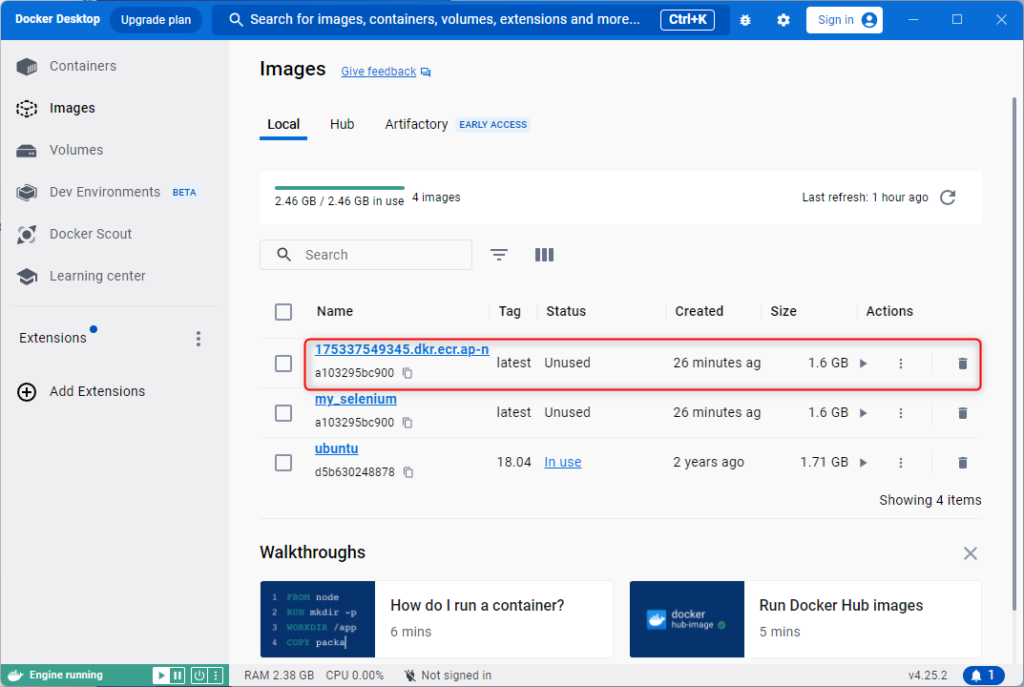
Task: Open the Containers section icon
Action: [27, 67]
